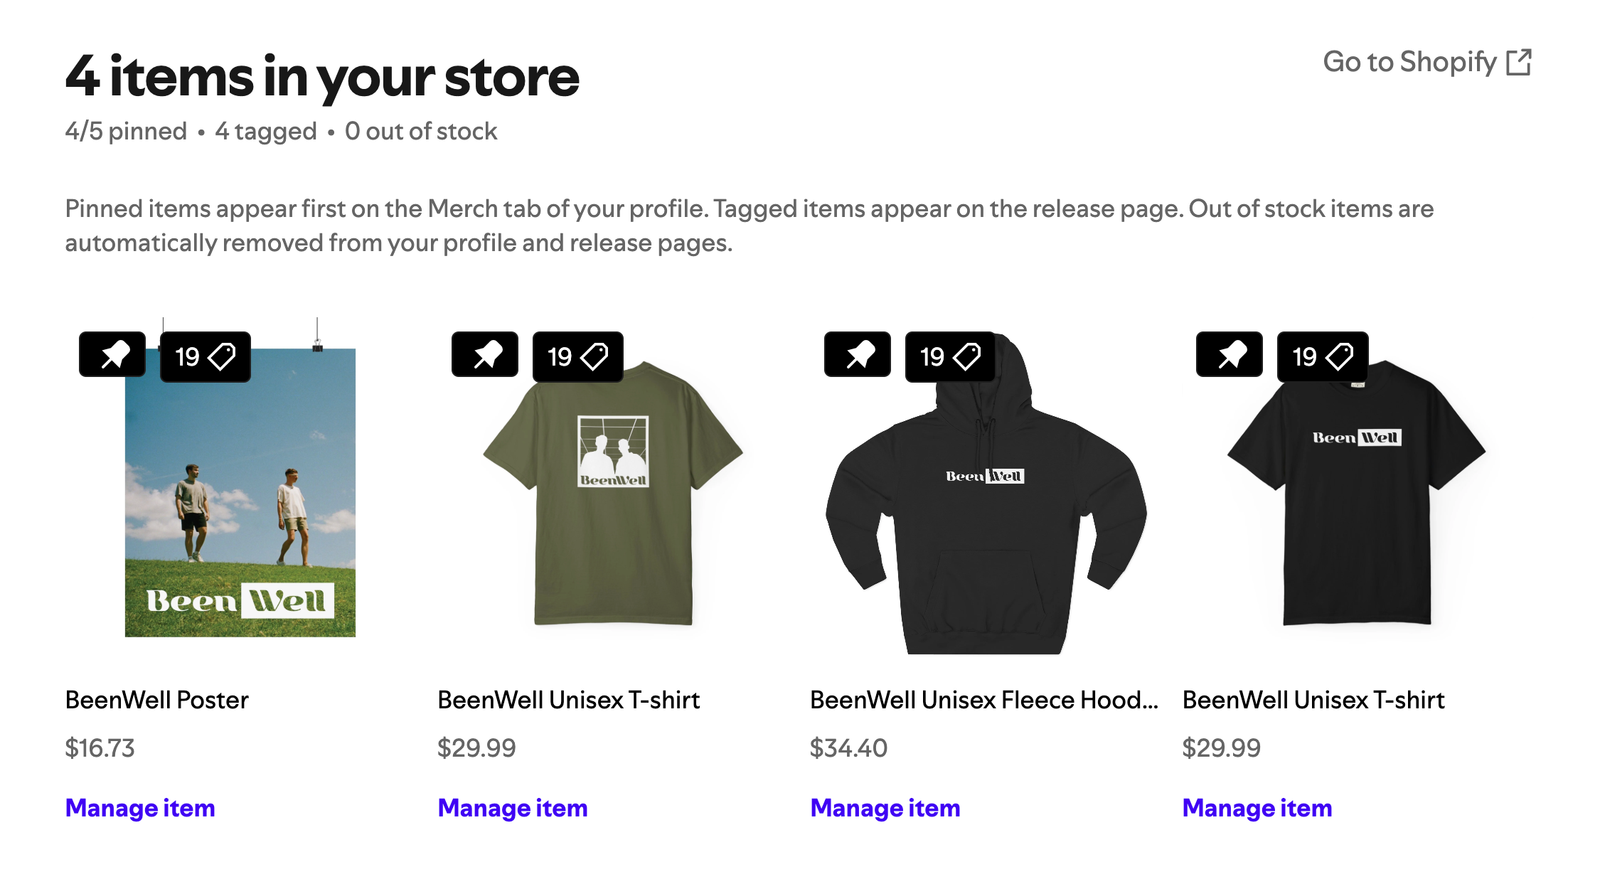Click the pin icon on the black T-shirt
The width and height of the screenshot is (1600, 872).
coord(1229,355)
